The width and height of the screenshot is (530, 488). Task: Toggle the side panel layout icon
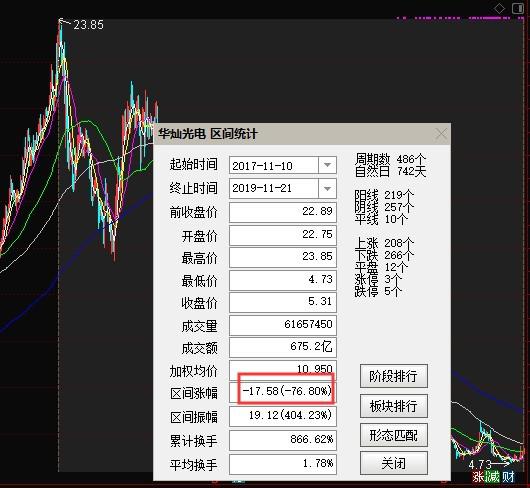coord(517,8)
